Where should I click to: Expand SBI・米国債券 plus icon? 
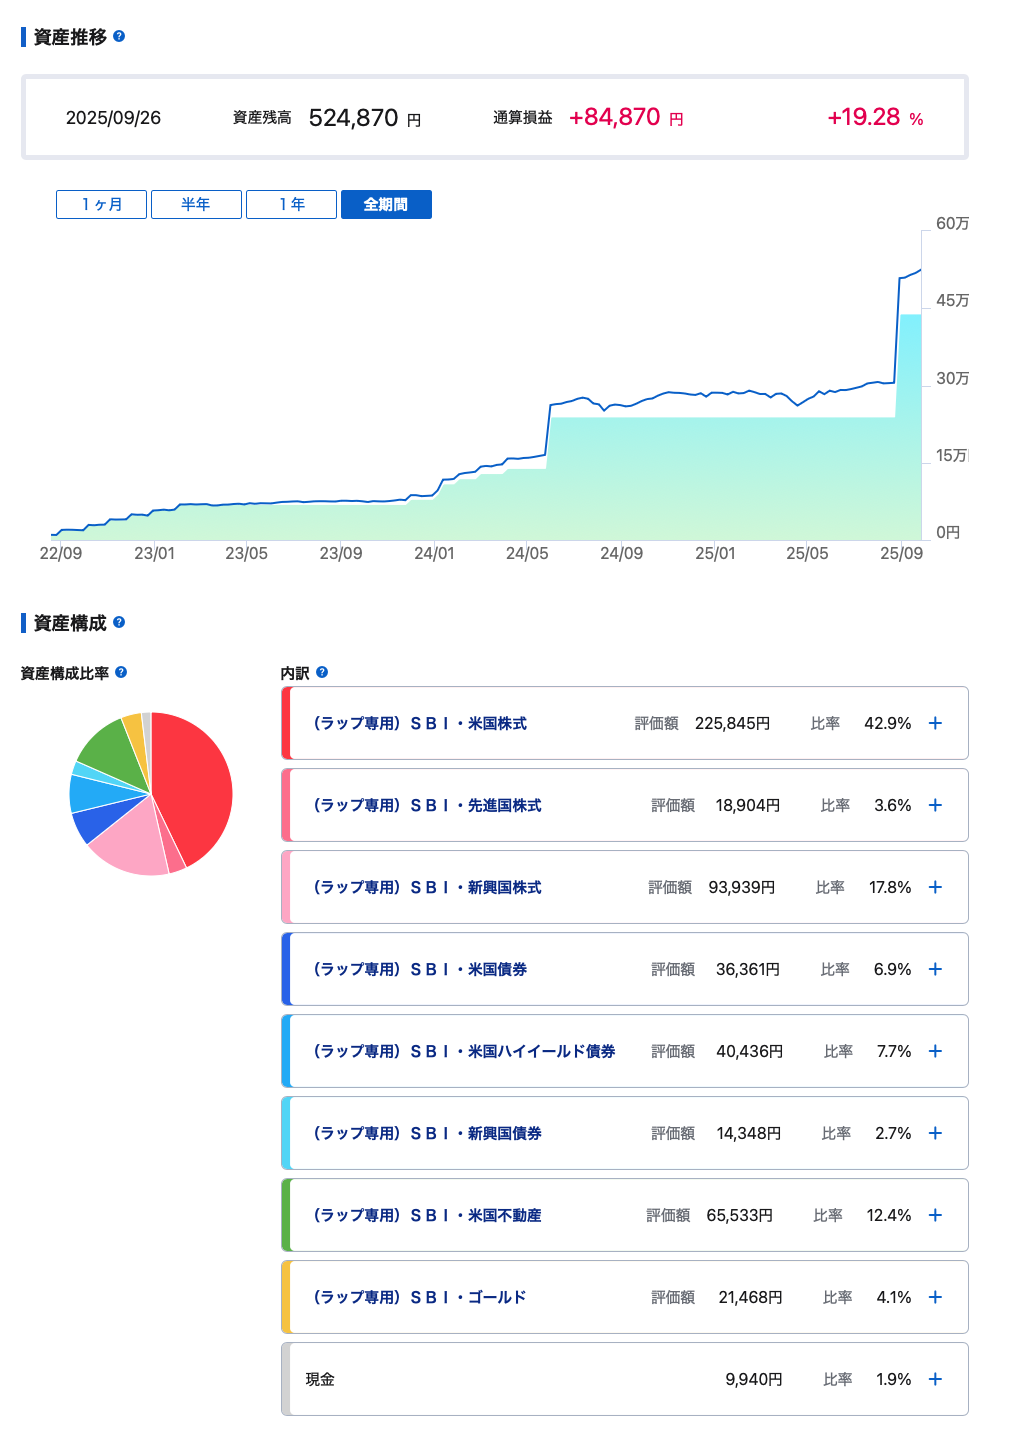click(x=935, y=969)
